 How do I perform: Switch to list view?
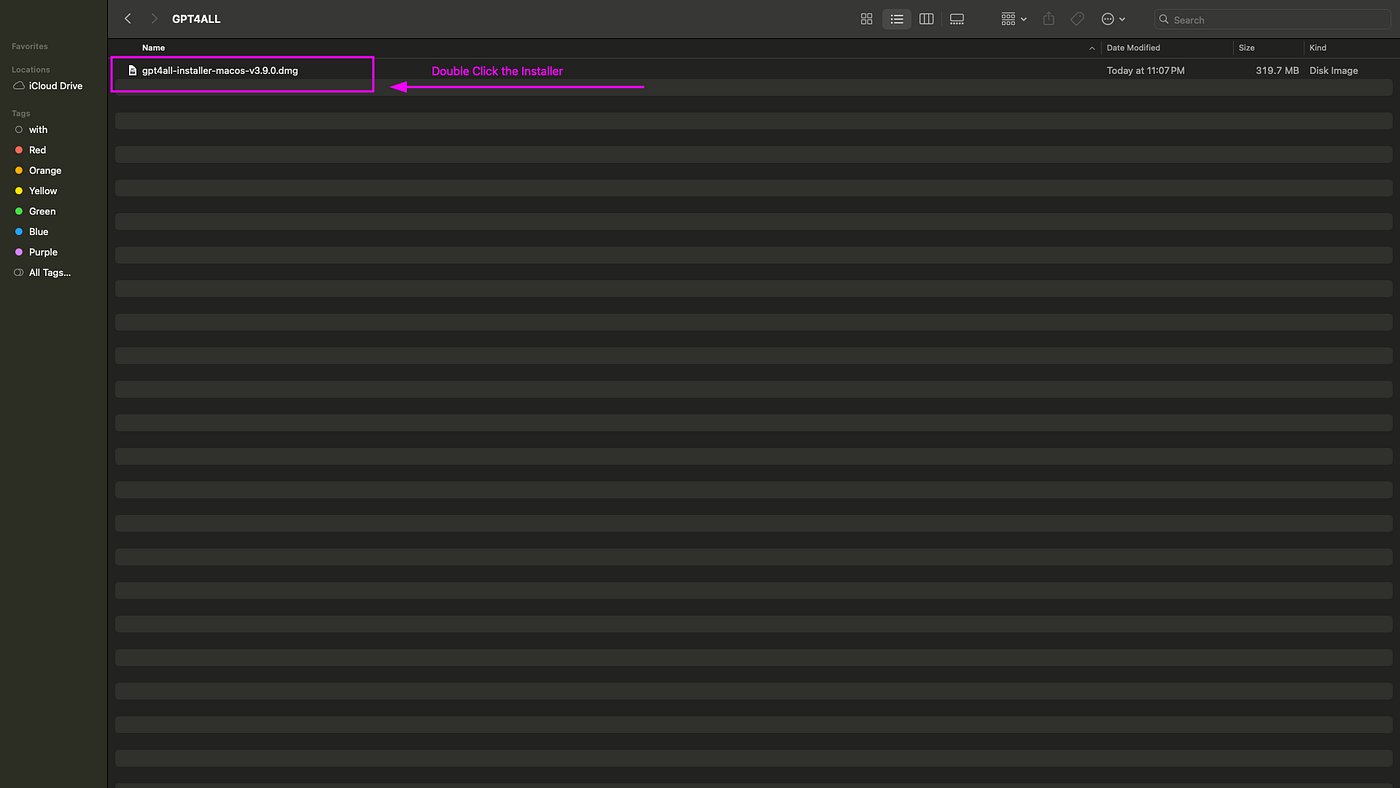click(897, 19)
